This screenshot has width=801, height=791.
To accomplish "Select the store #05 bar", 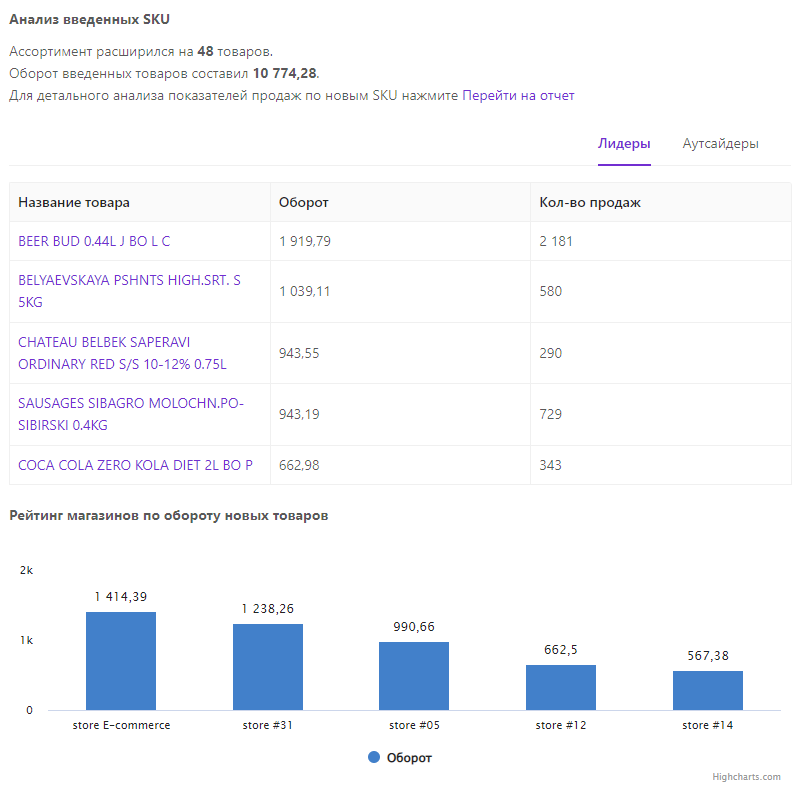I will pos(414,676).
